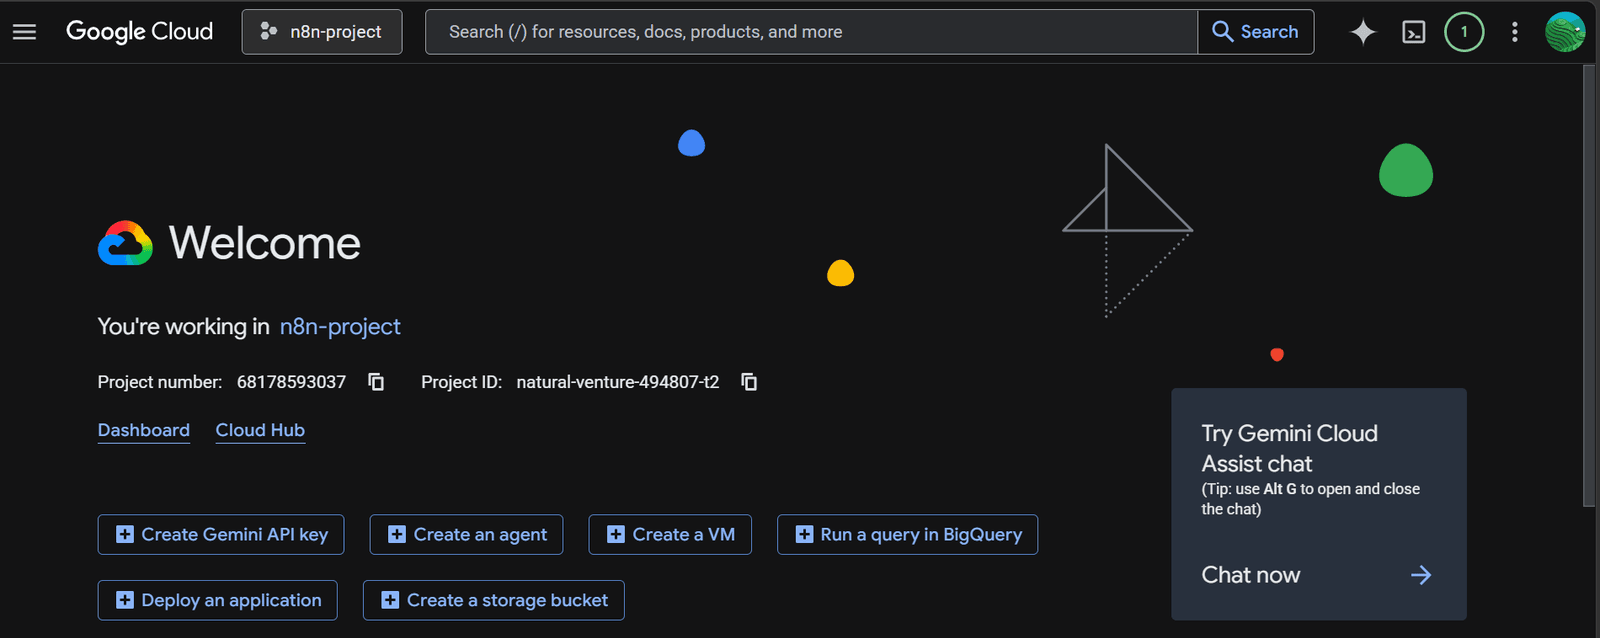The height and width of the screenshot is (638, 1600).
Task: Open Gemini Cloud Assist sparkle icon
Action: click(x=1363, y=32)
